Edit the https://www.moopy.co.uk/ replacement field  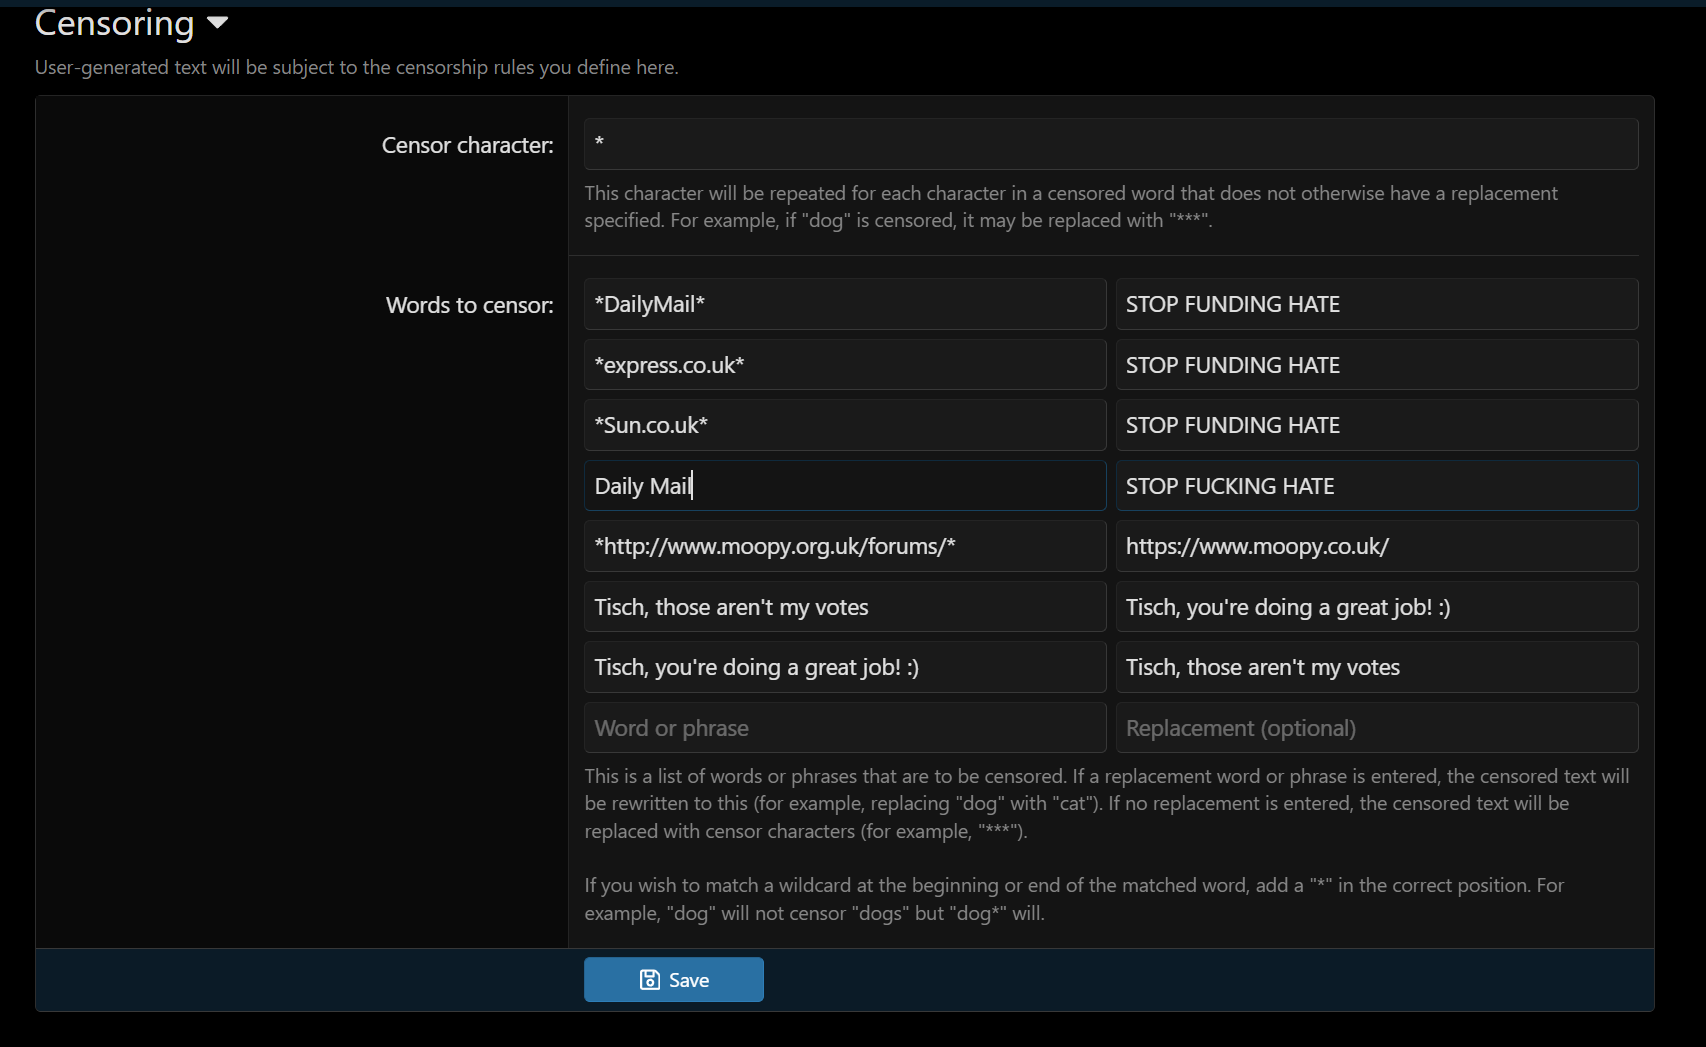1377,546
